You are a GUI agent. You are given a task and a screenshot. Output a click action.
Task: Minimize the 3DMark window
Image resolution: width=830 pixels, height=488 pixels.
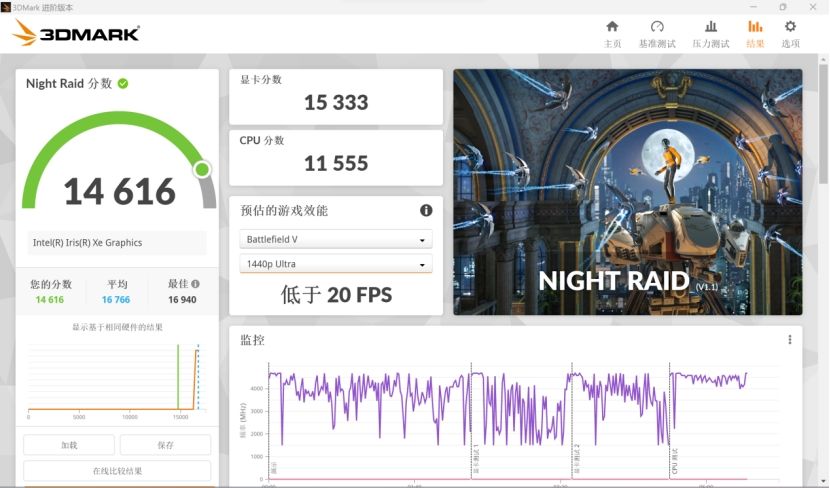pyautogui.click(x=754, y=7)
